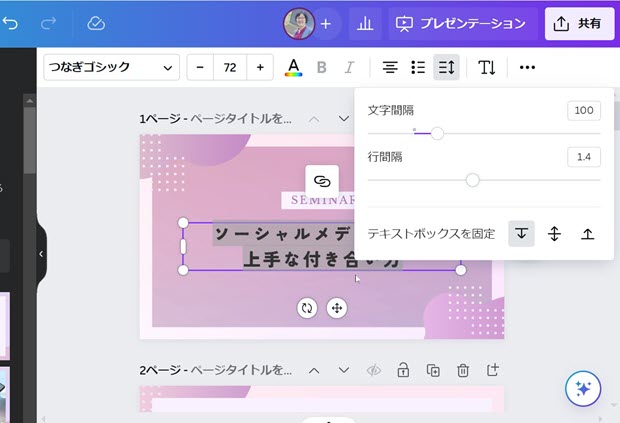Click the 行間隔 line spacing value field

583,157
